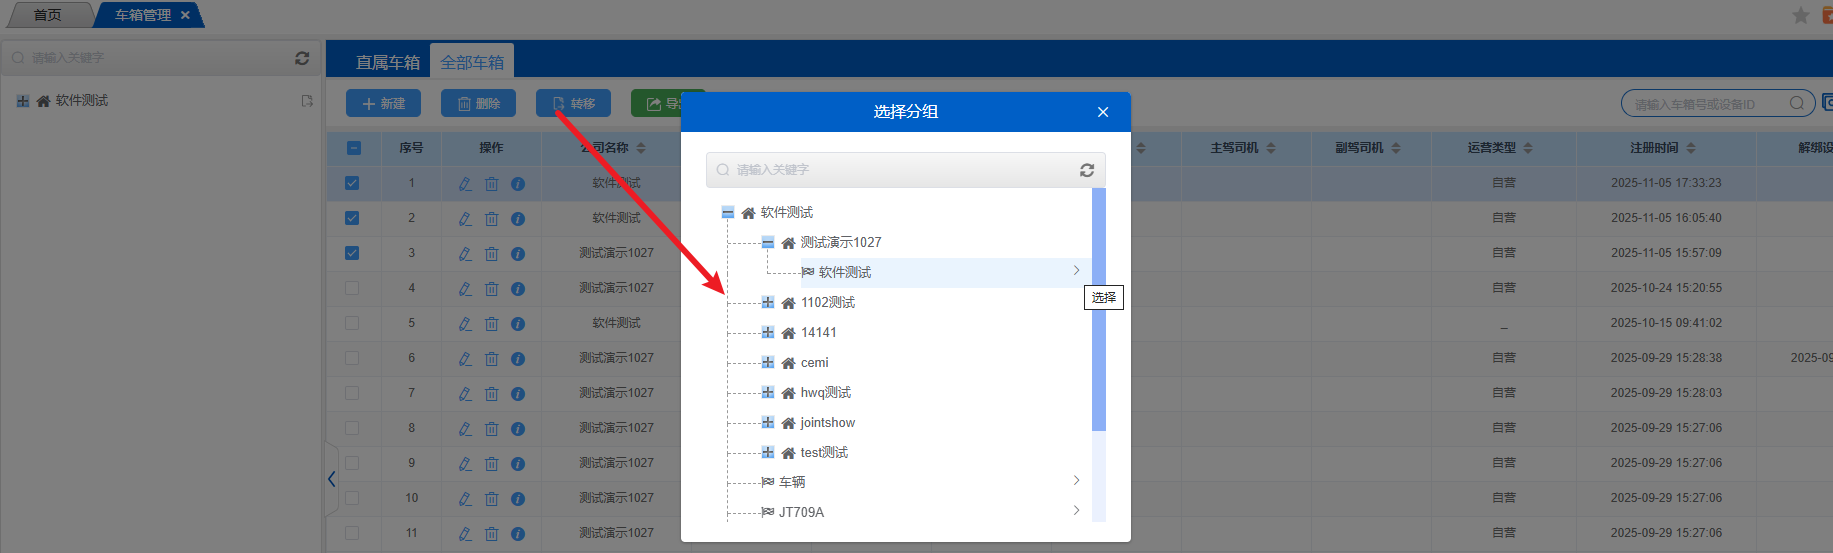Expand the 1102测试 tree node
This screenshot has height=553, width=1833.
pos(767,302)
